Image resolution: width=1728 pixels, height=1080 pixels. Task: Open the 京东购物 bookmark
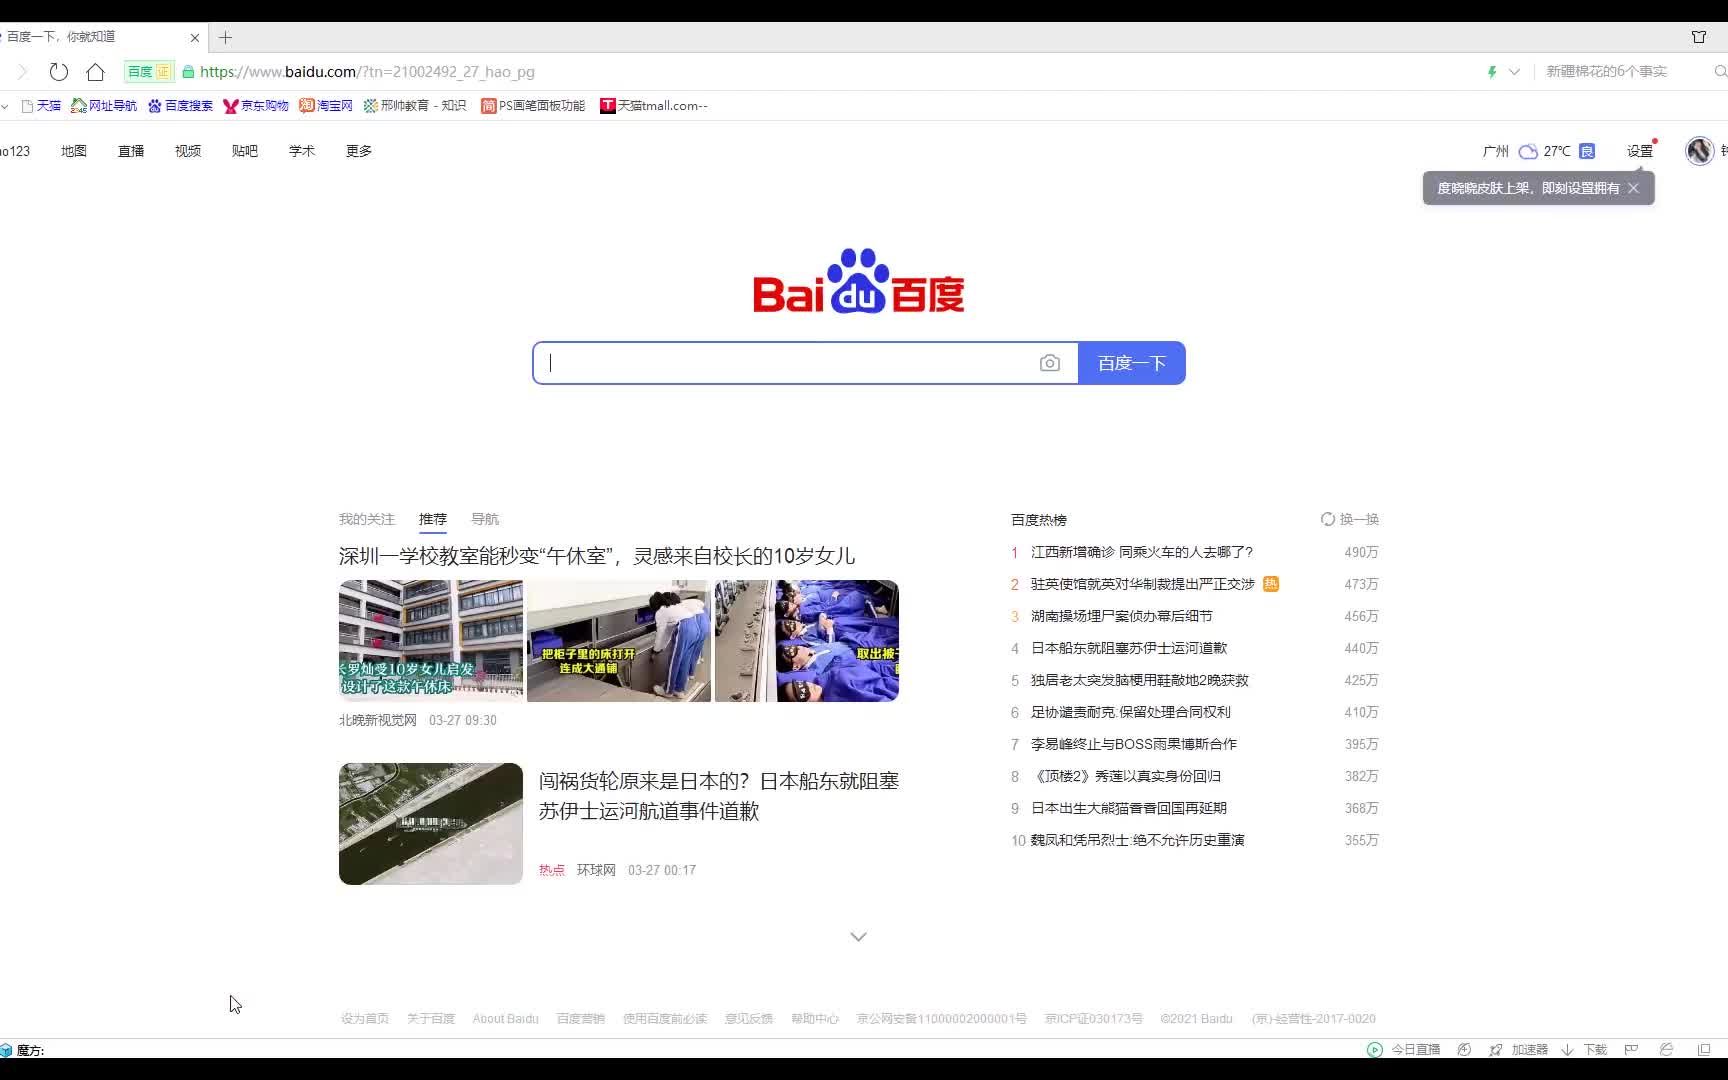point(256,106)
